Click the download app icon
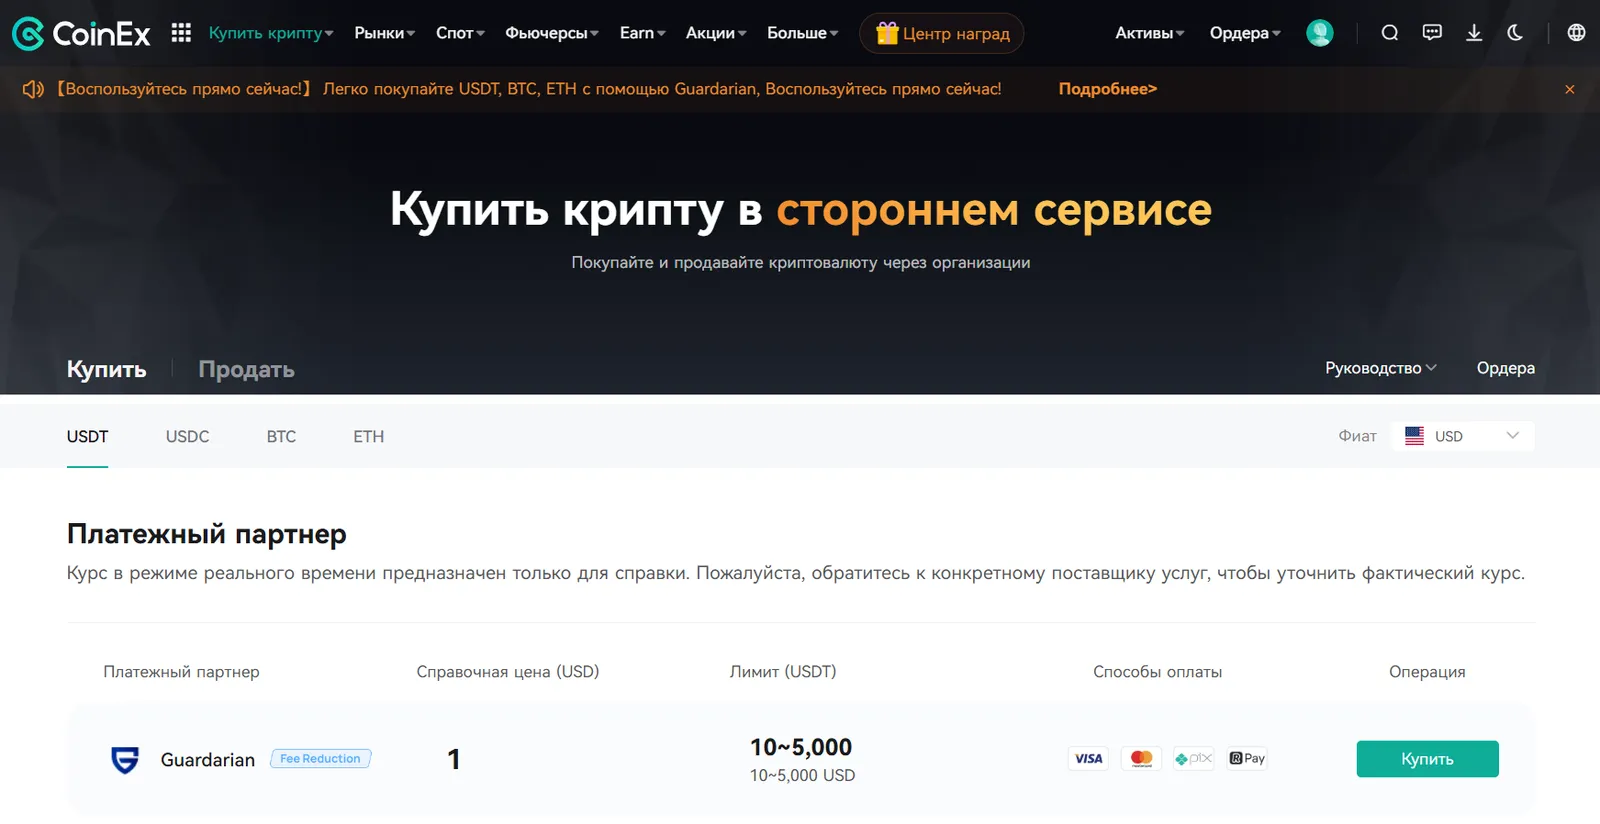Screen dimensions: 1600x824 pos(1474,33)
